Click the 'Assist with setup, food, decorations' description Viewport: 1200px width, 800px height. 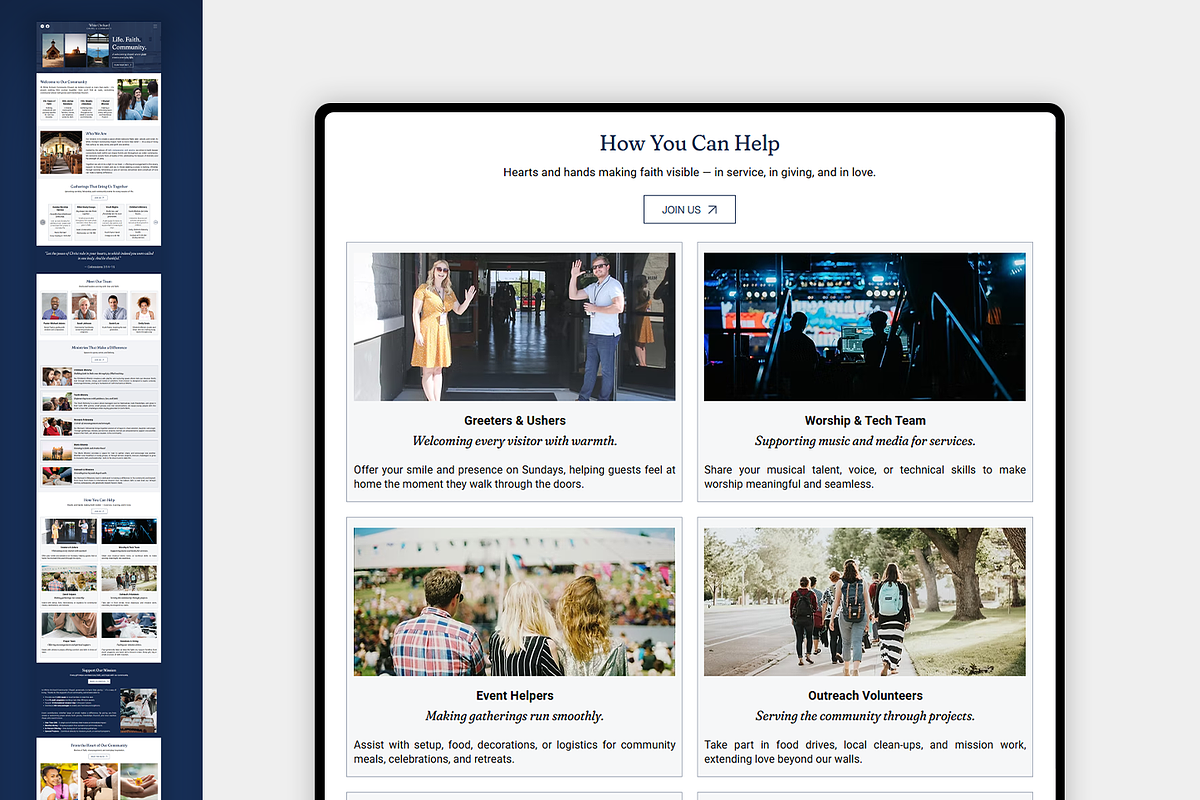point(515,752)
